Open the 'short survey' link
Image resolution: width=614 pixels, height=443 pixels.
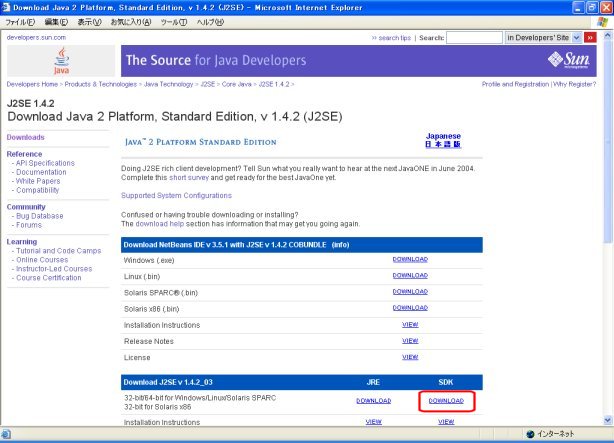point(188,176)
